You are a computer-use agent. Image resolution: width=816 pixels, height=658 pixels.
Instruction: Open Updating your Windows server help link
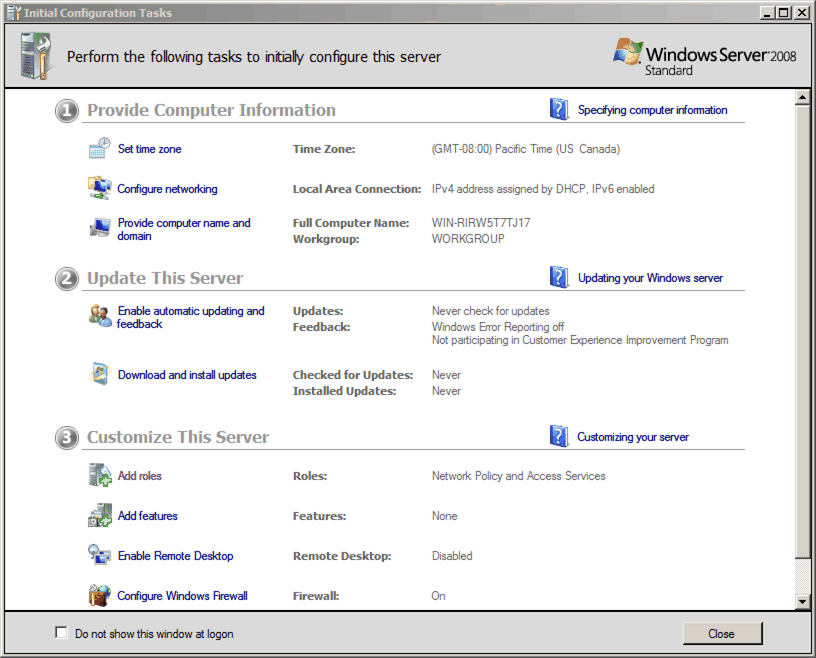tap(651, 278)
